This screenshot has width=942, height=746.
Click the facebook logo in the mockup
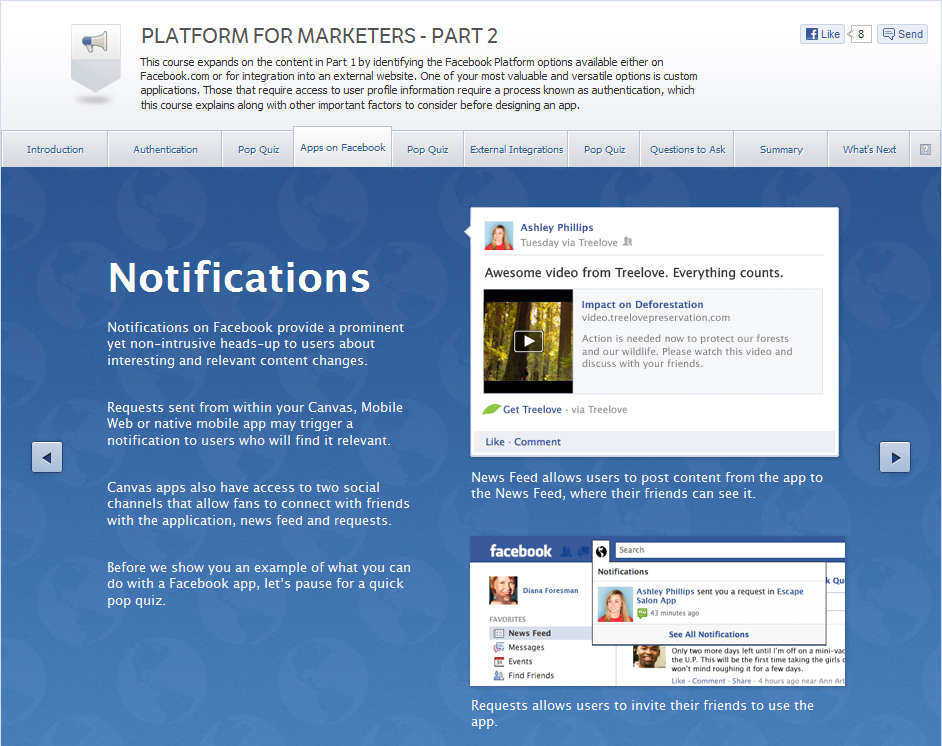click(520, 551)
